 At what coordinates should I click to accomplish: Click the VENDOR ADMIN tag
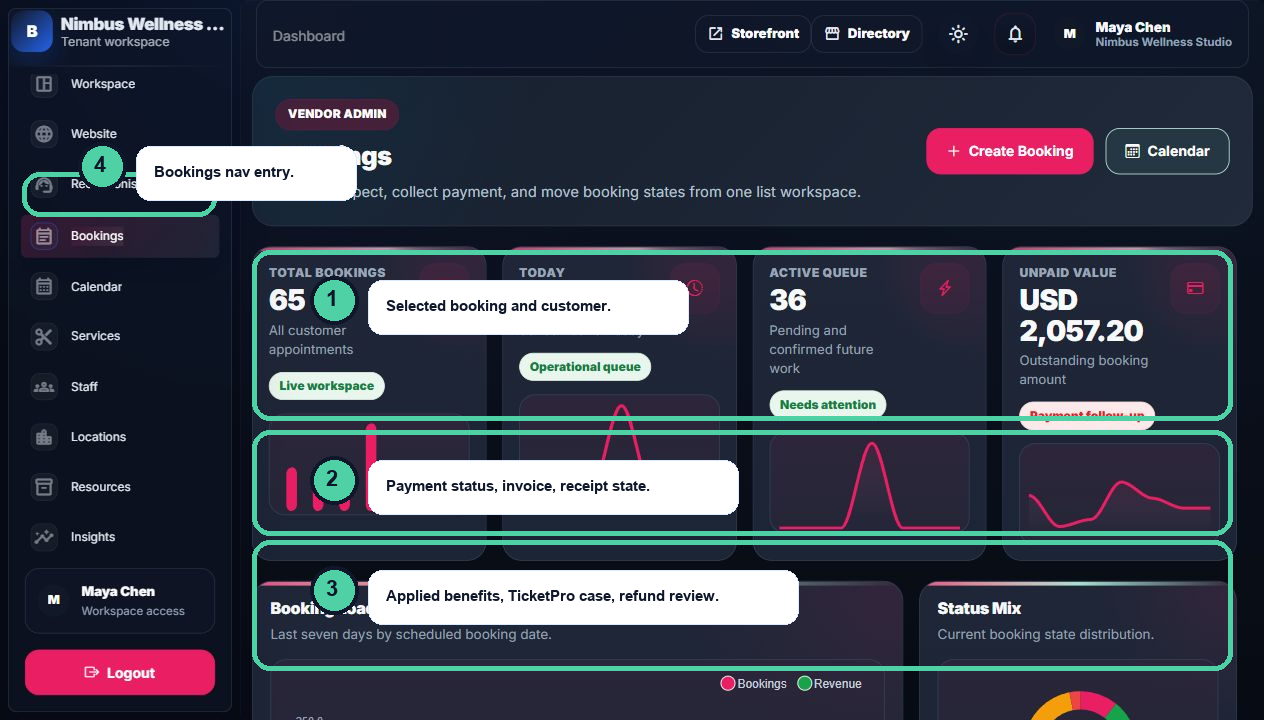(337, 114)
